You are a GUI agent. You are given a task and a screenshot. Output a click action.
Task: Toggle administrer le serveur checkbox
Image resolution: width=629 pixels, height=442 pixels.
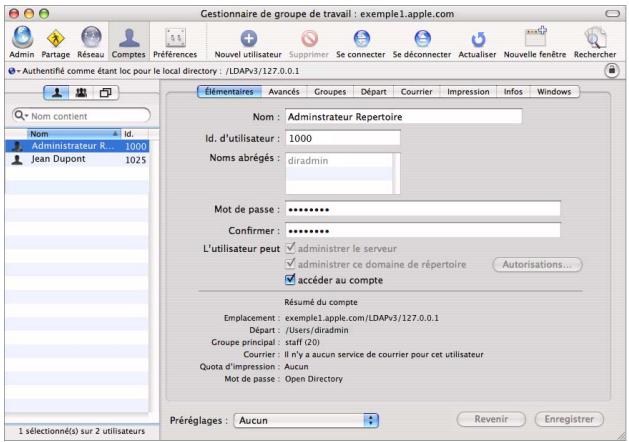pos(290,247)
